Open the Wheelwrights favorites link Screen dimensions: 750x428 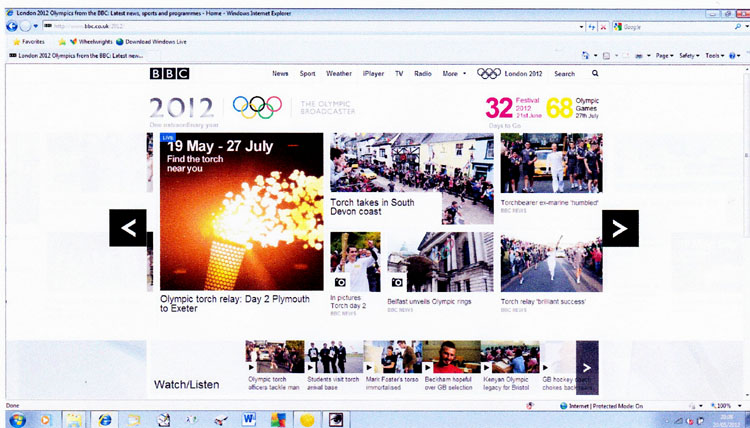click(91, 42)
